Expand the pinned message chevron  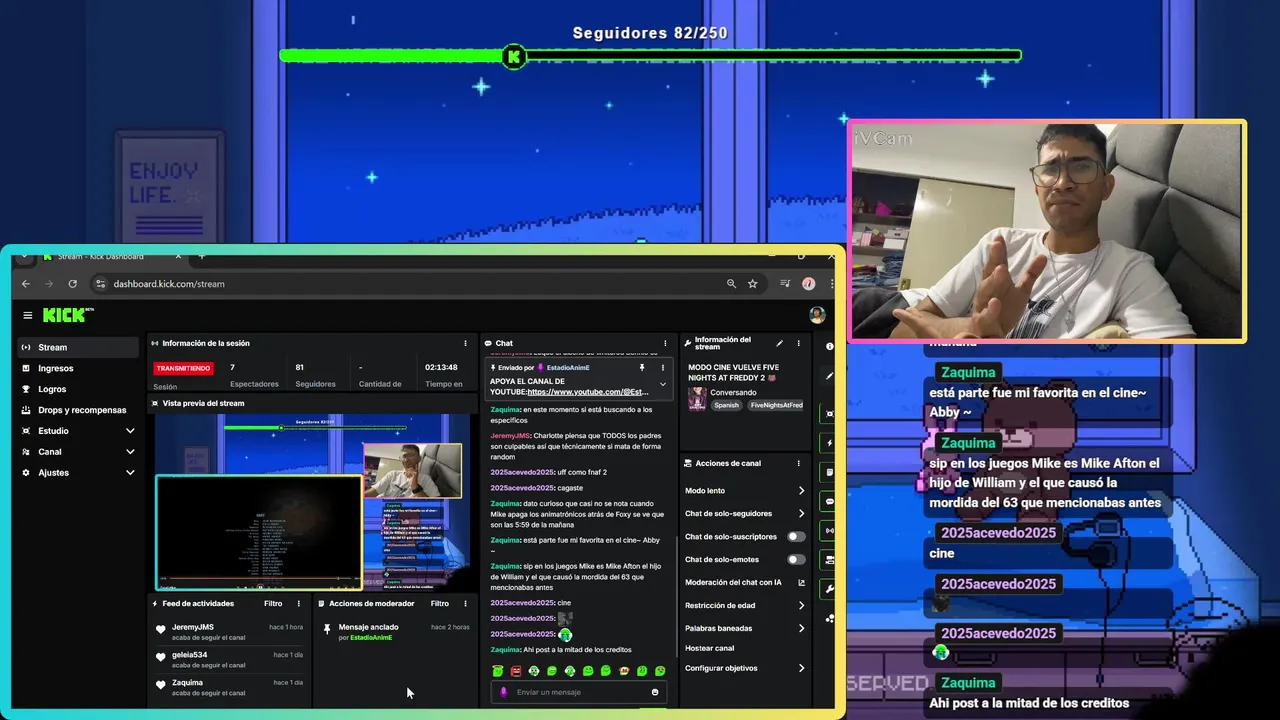(662, 384)
